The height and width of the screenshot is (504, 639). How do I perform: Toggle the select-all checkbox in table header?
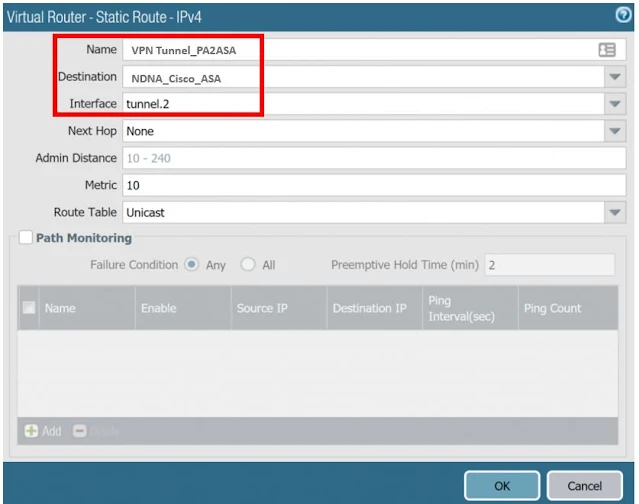click(x=29, y=309)
